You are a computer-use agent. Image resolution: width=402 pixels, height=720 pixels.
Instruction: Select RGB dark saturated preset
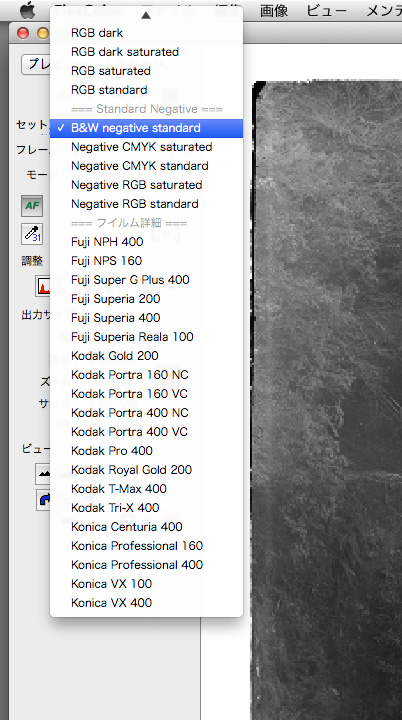pos(146,52)
